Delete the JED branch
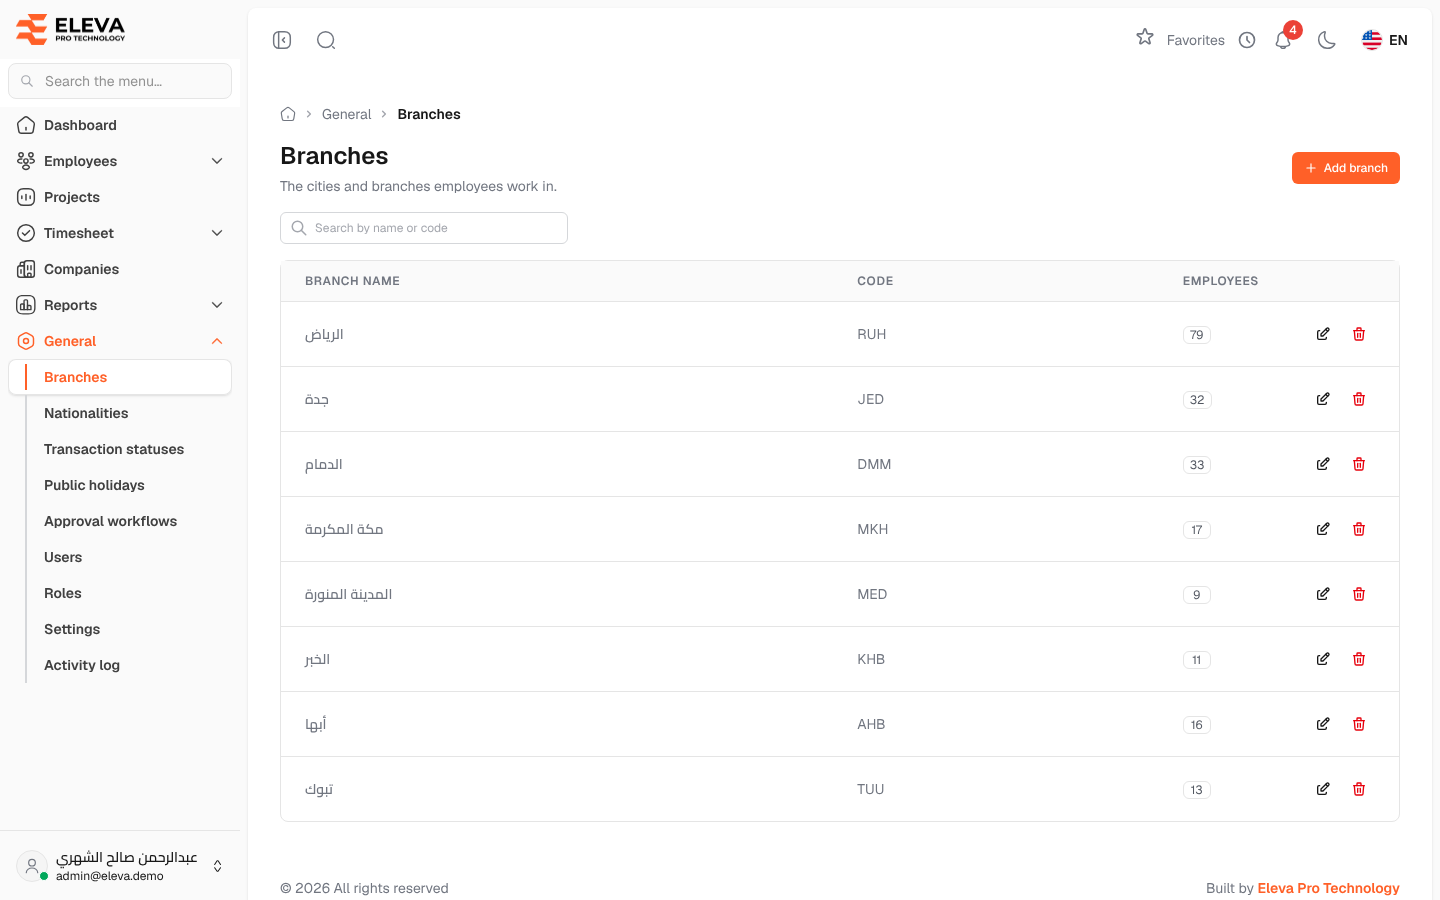Image resolution: width=1440 pixels, height=900 pixels. (x=1359, y=399)
